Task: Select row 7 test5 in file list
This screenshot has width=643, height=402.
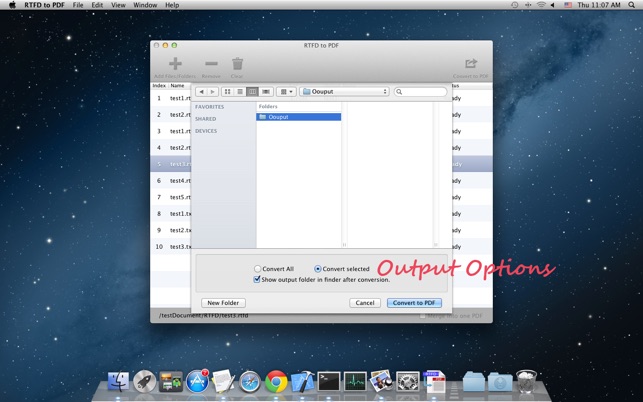Action: (x=171, y=197)
